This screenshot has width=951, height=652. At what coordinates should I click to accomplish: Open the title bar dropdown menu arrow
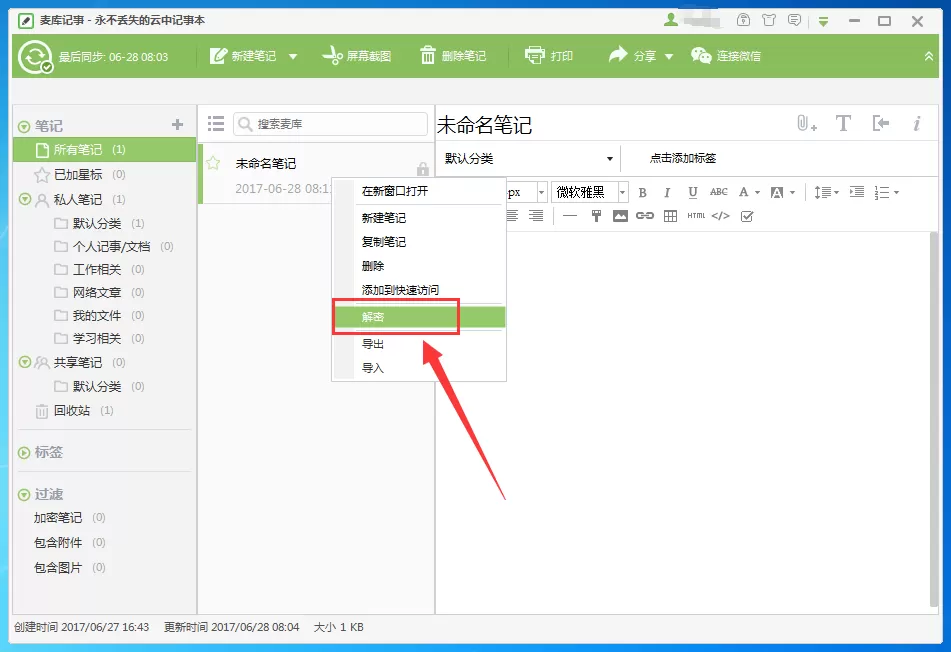(x=823, y=22)
